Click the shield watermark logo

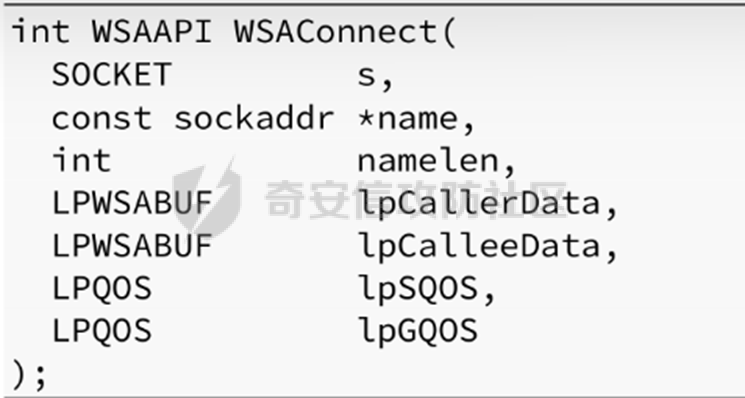206,197
